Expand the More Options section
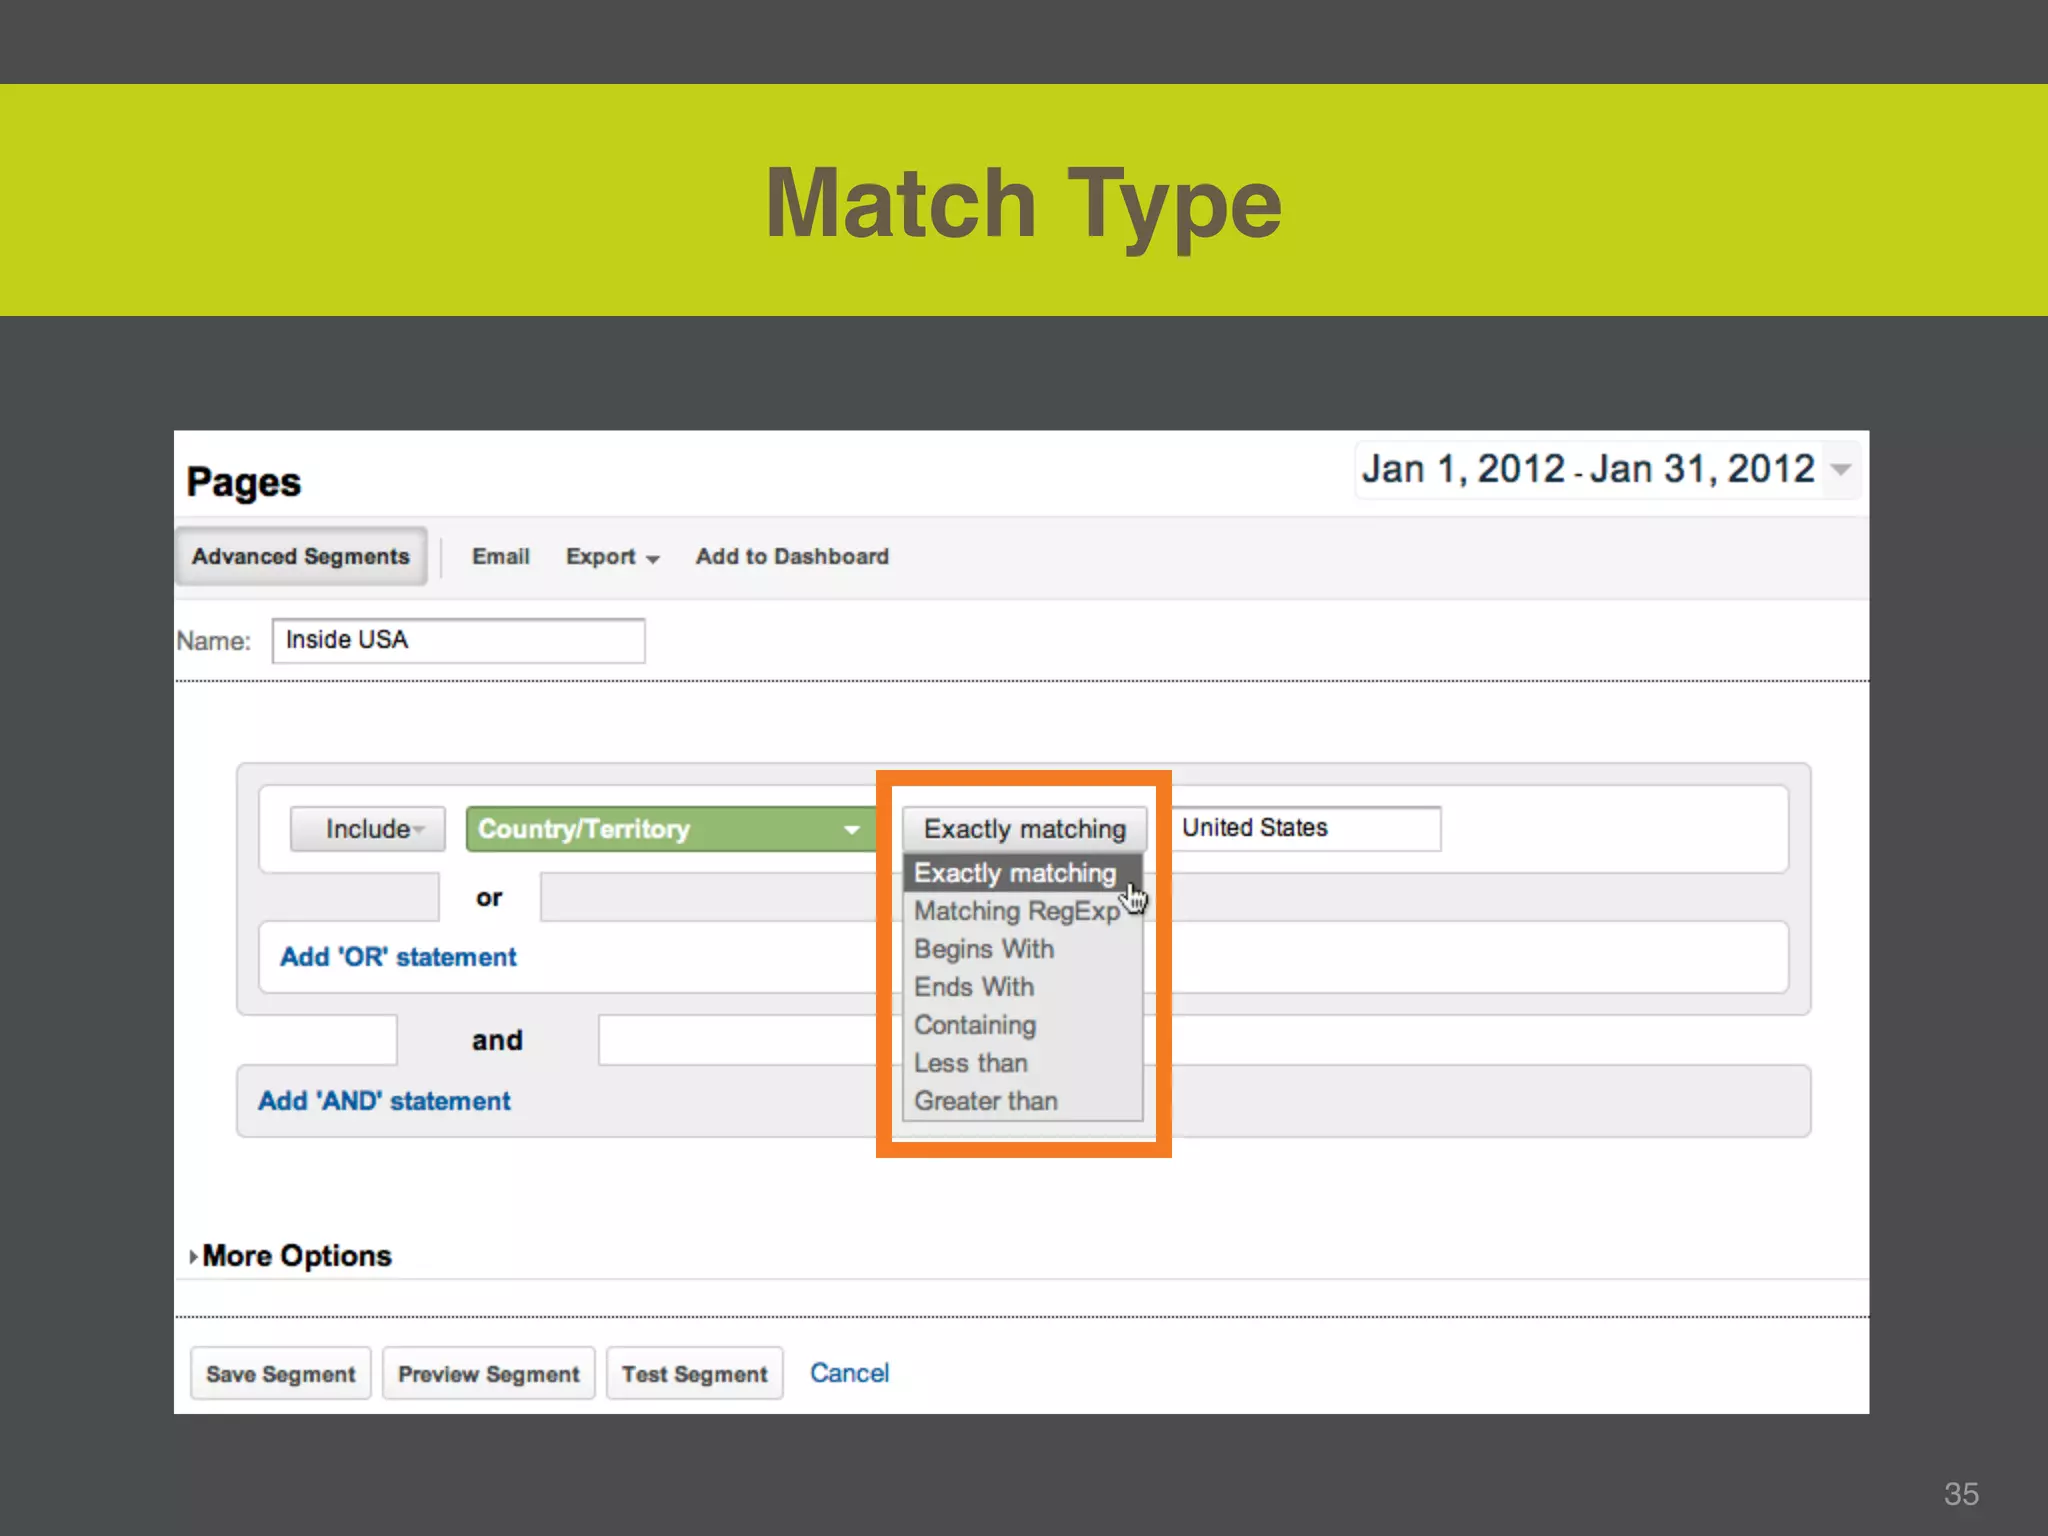The width and height of the screenshot is (2048, 1536). (296, 1256)
